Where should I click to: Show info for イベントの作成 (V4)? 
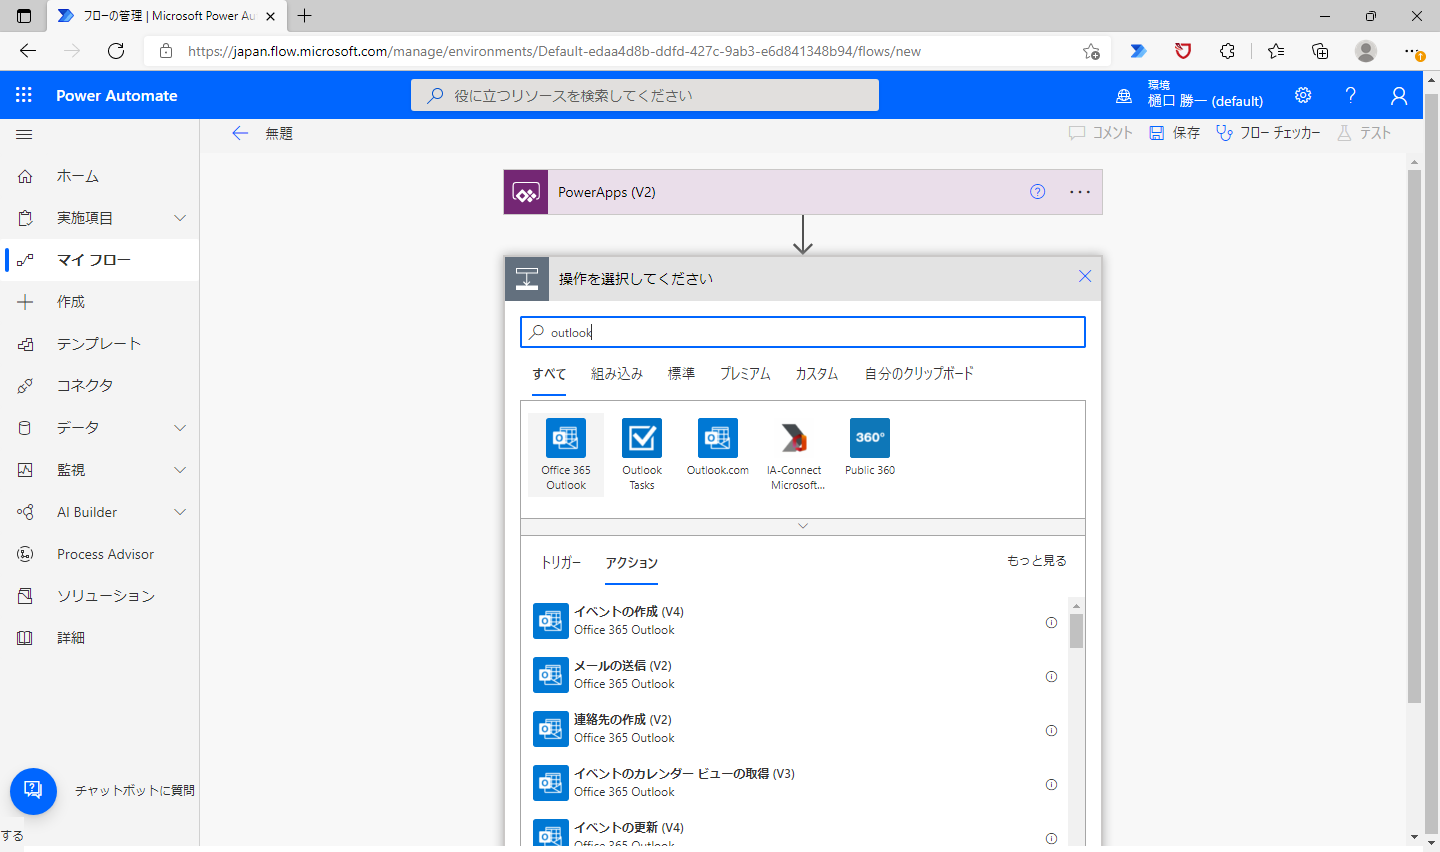(1051, 622)
